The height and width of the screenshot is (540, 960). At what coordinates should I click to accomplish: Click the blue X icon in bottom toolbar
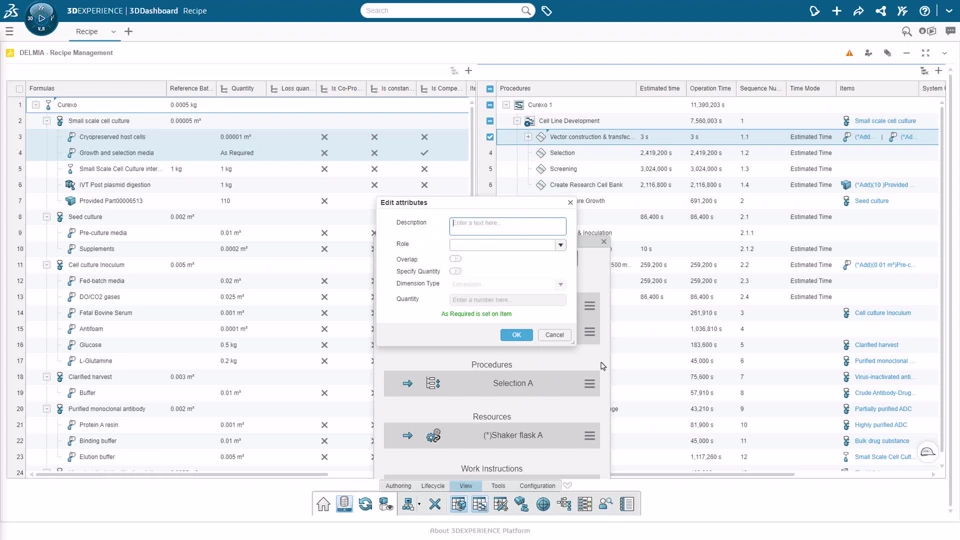tap(435, 504)
